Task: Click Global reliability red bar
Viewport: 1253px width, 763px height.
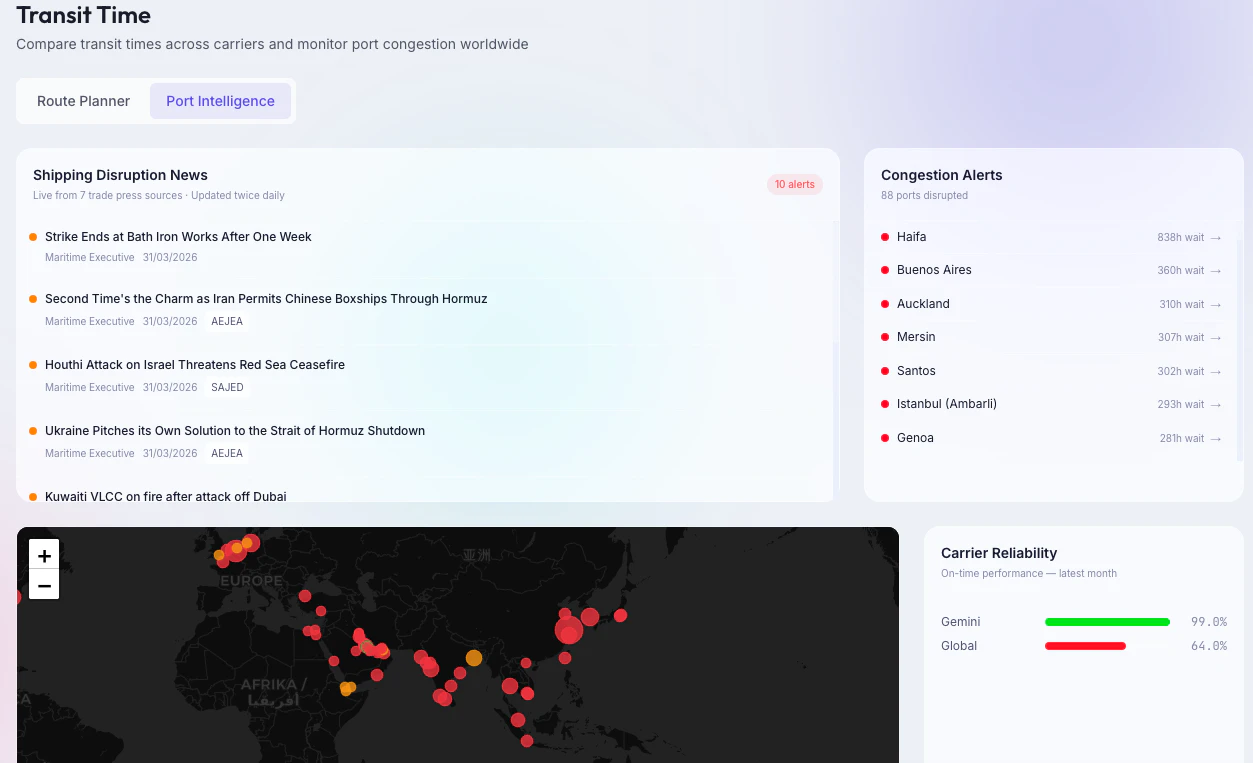Action: point(1085,646)
